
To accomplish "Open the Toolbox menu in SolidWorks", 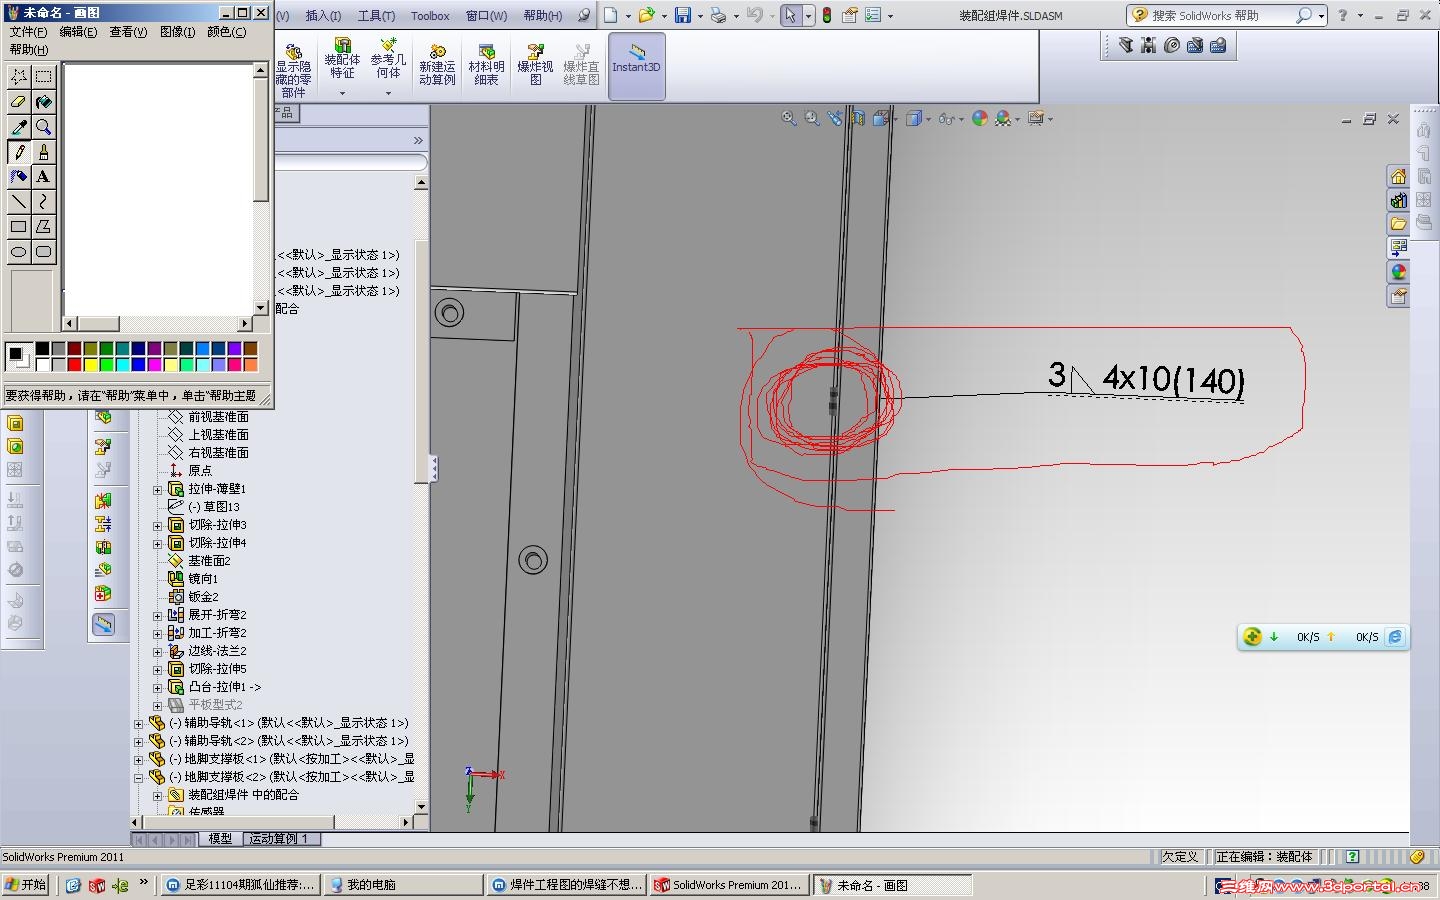I will [430, 16].
